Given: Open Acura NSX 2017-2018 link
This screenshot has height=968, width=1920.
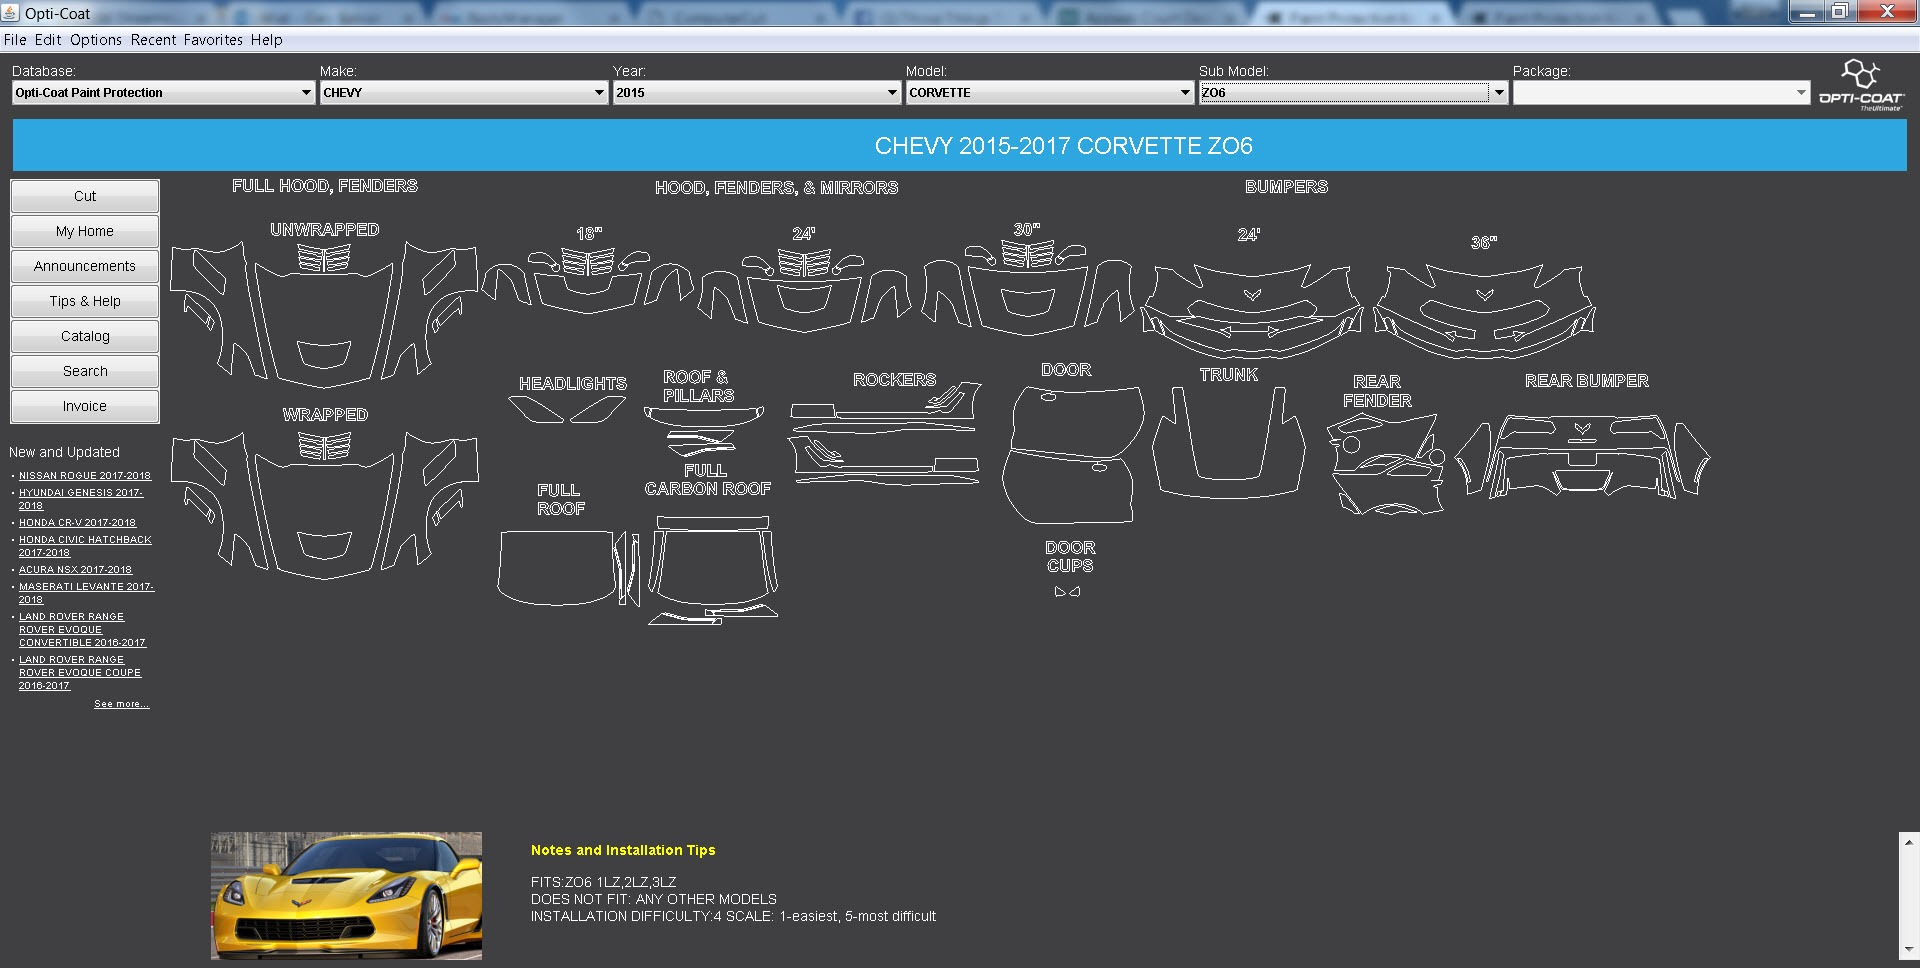Looking at the screenshot, I should coord(75,570).
